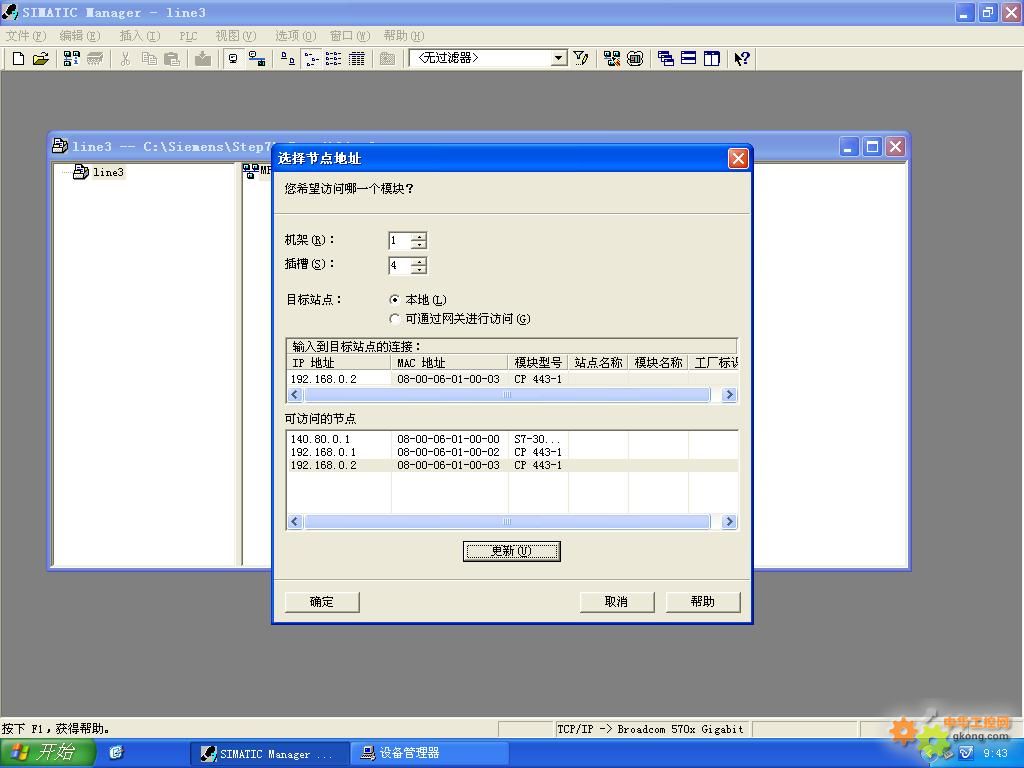Select node 192.168.0.1 in accessible list

323,452
